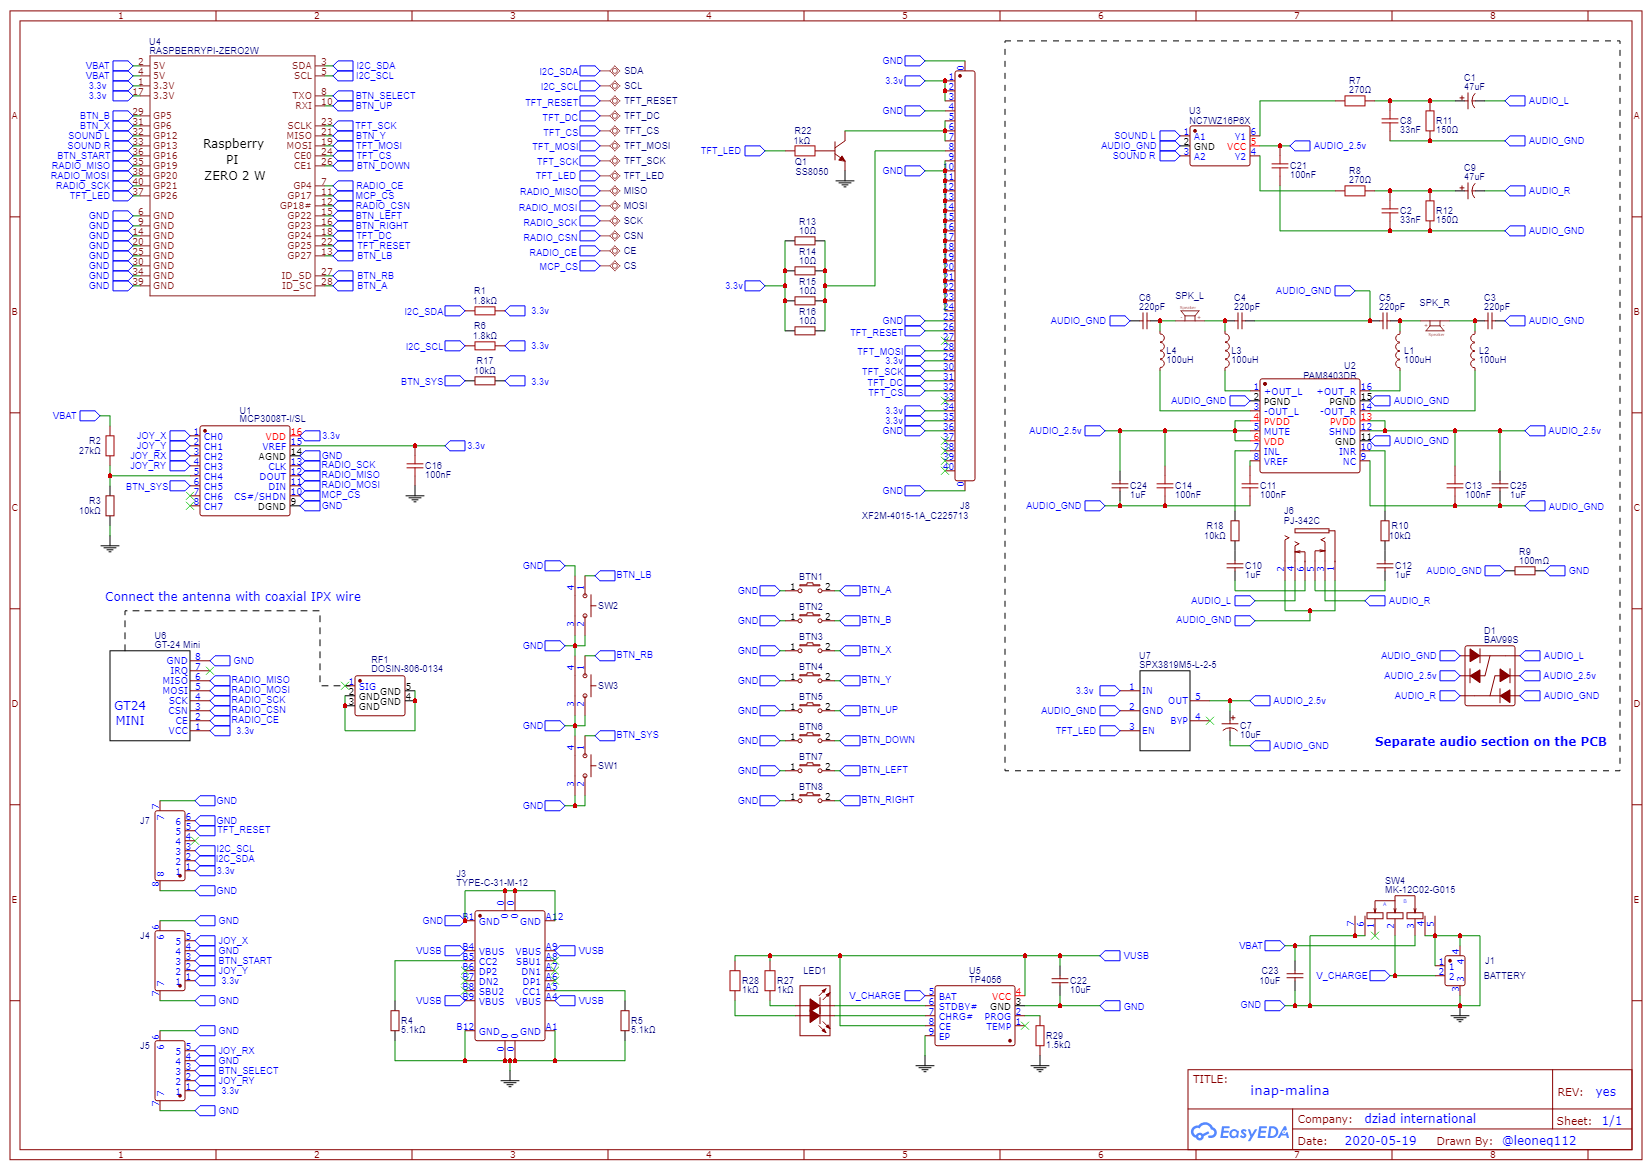The height and width of the screenshot is (1170, 1652).
Task: Select the BTN8 pushbutton symbol
Action: [811, 798]
